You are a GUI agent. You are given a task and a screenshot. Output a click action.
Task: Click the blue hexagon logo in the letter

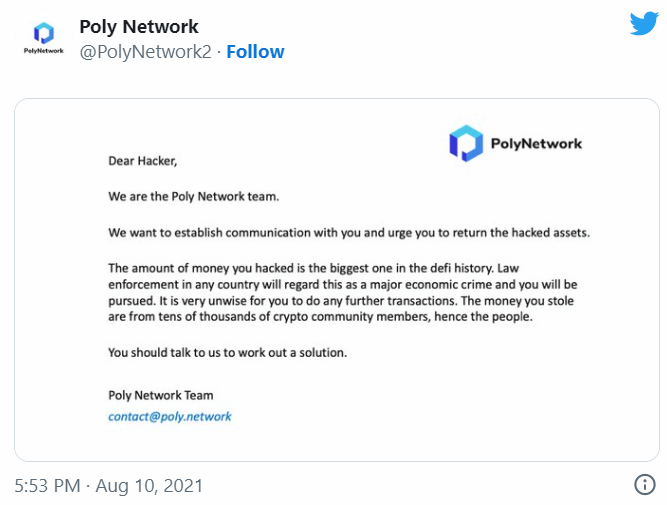(465, 143)
